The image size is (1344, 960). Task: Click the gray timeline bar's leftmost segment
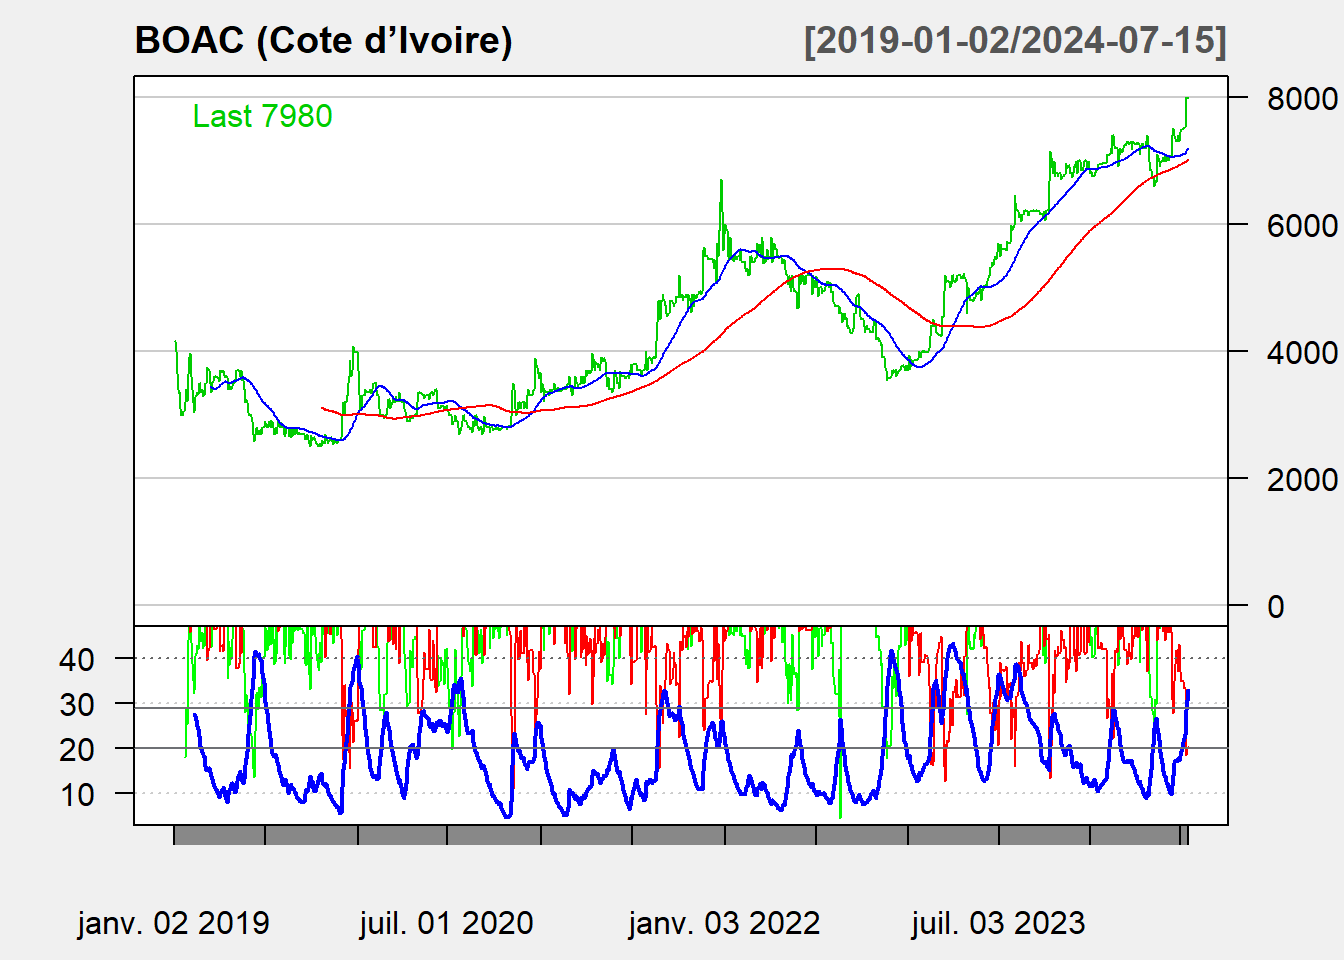(x=220, y=835)
